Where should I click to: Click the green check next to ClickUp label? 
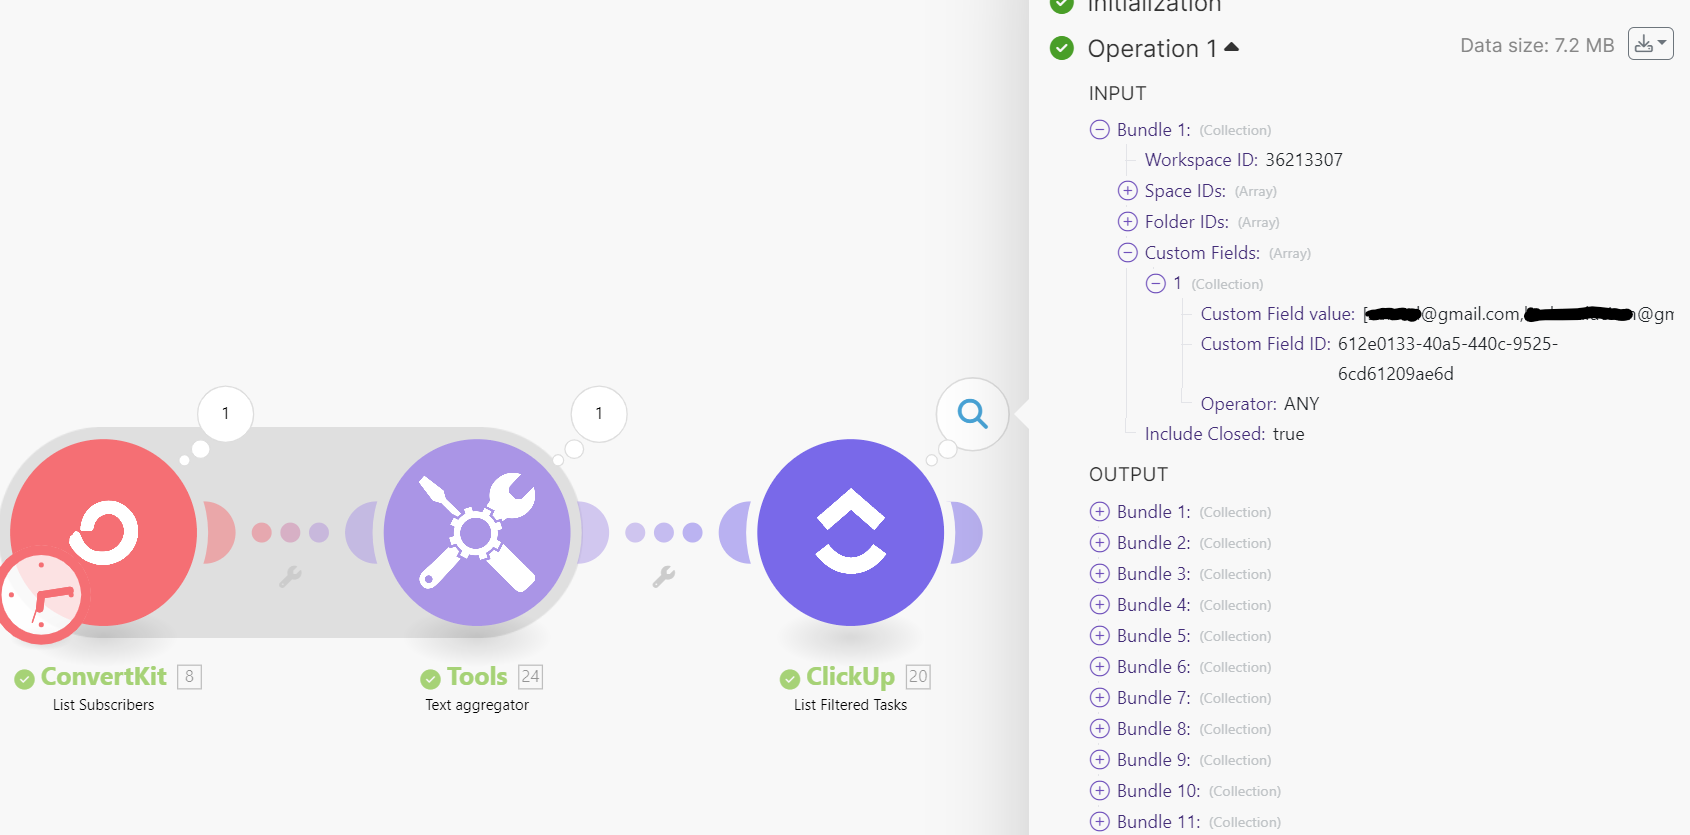pyautogui.click(x=790, y=679)
